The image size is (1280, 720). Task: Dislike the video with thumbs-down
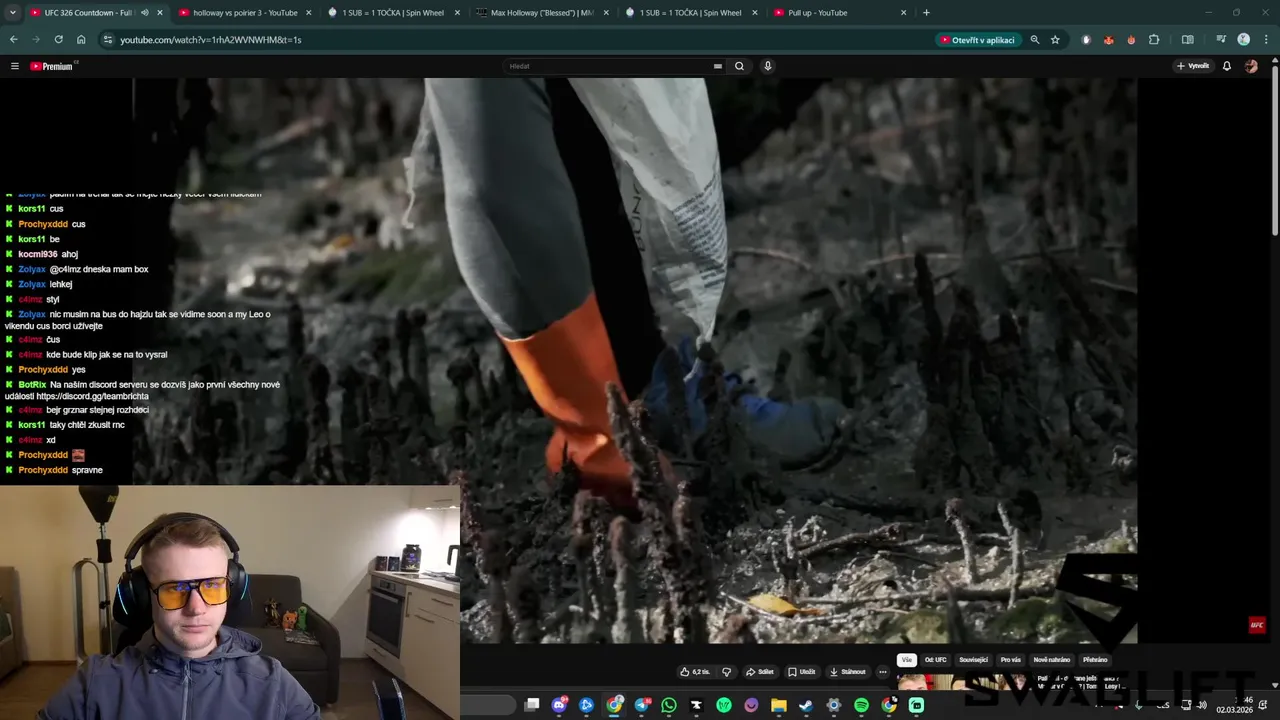[x=727, y=672]
